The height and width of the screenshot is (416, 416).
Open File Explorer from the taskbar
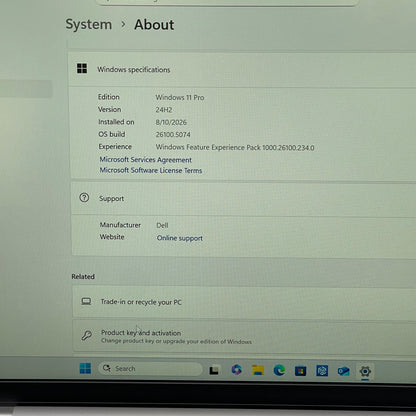pyautogui.click(x=258, y=370)
